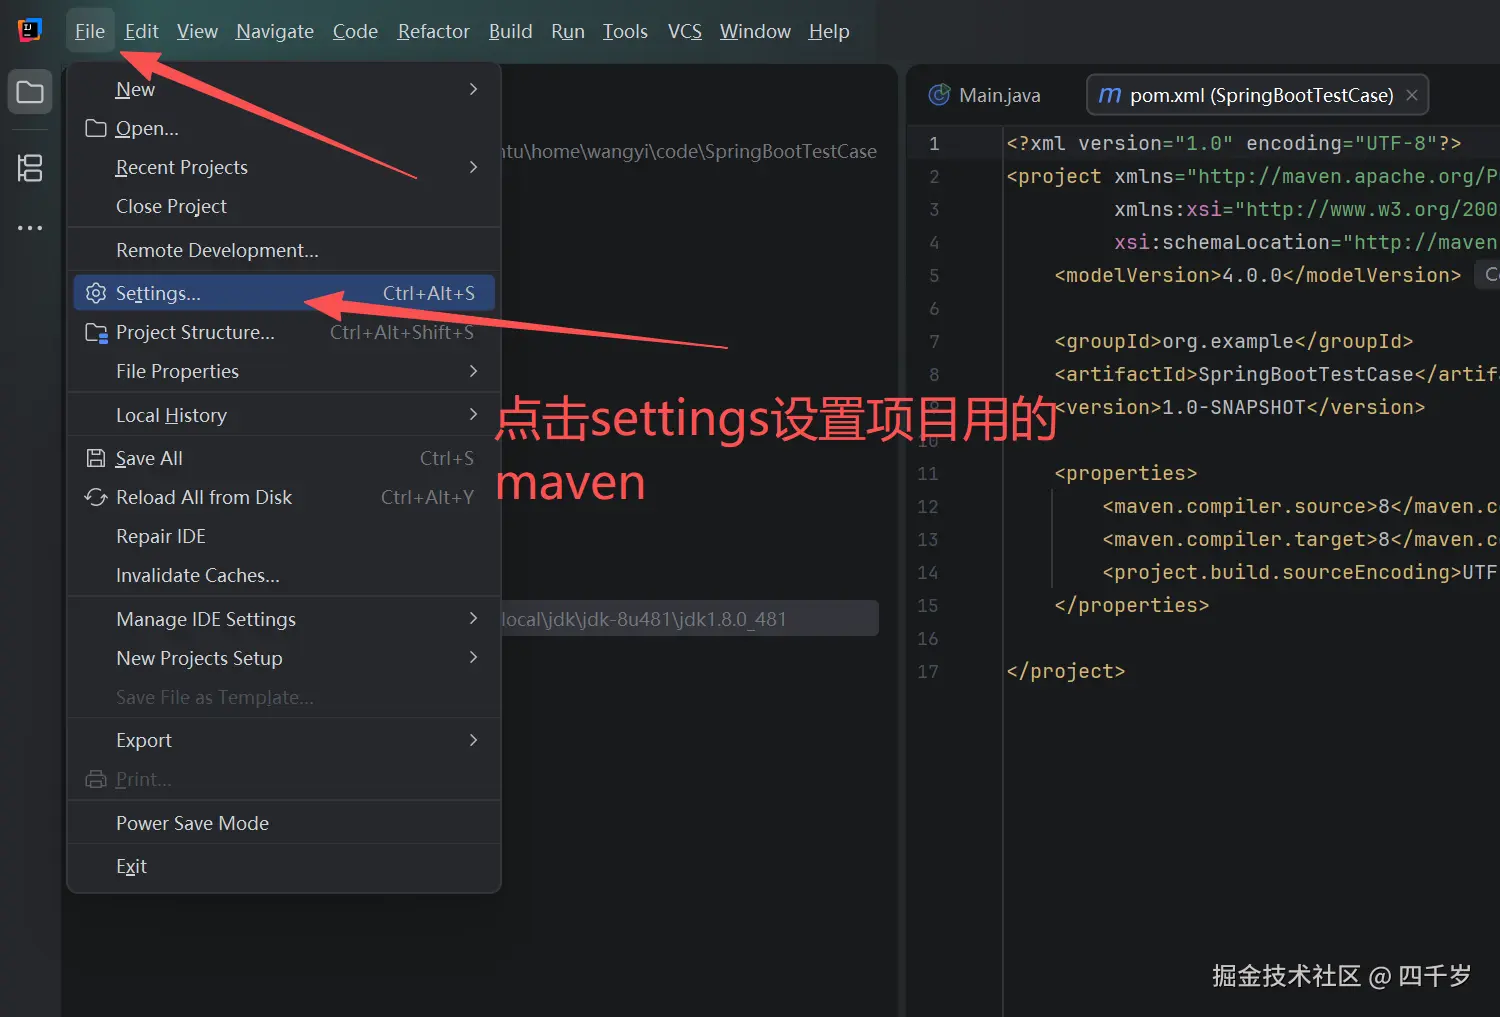Click the IntelliJ IDEA logo
Viewport: 1500px width, 1017px height.
pos(29,29)
